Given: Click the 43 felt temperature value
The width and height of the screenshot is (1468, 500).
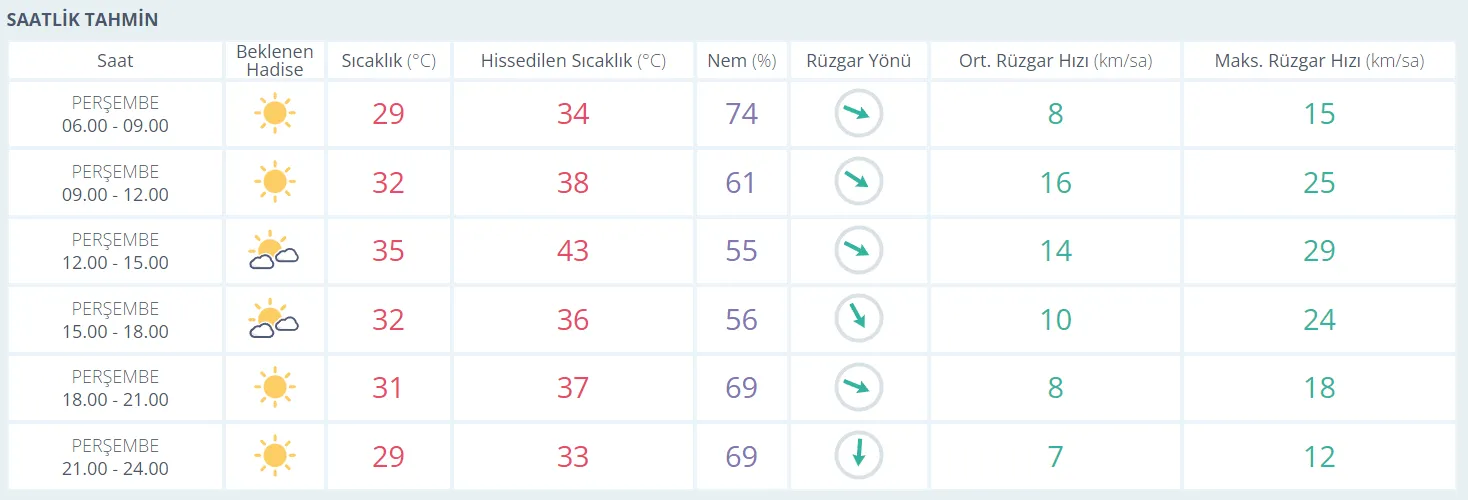Looking at the screenshot, I should click(x=573, y=251).
